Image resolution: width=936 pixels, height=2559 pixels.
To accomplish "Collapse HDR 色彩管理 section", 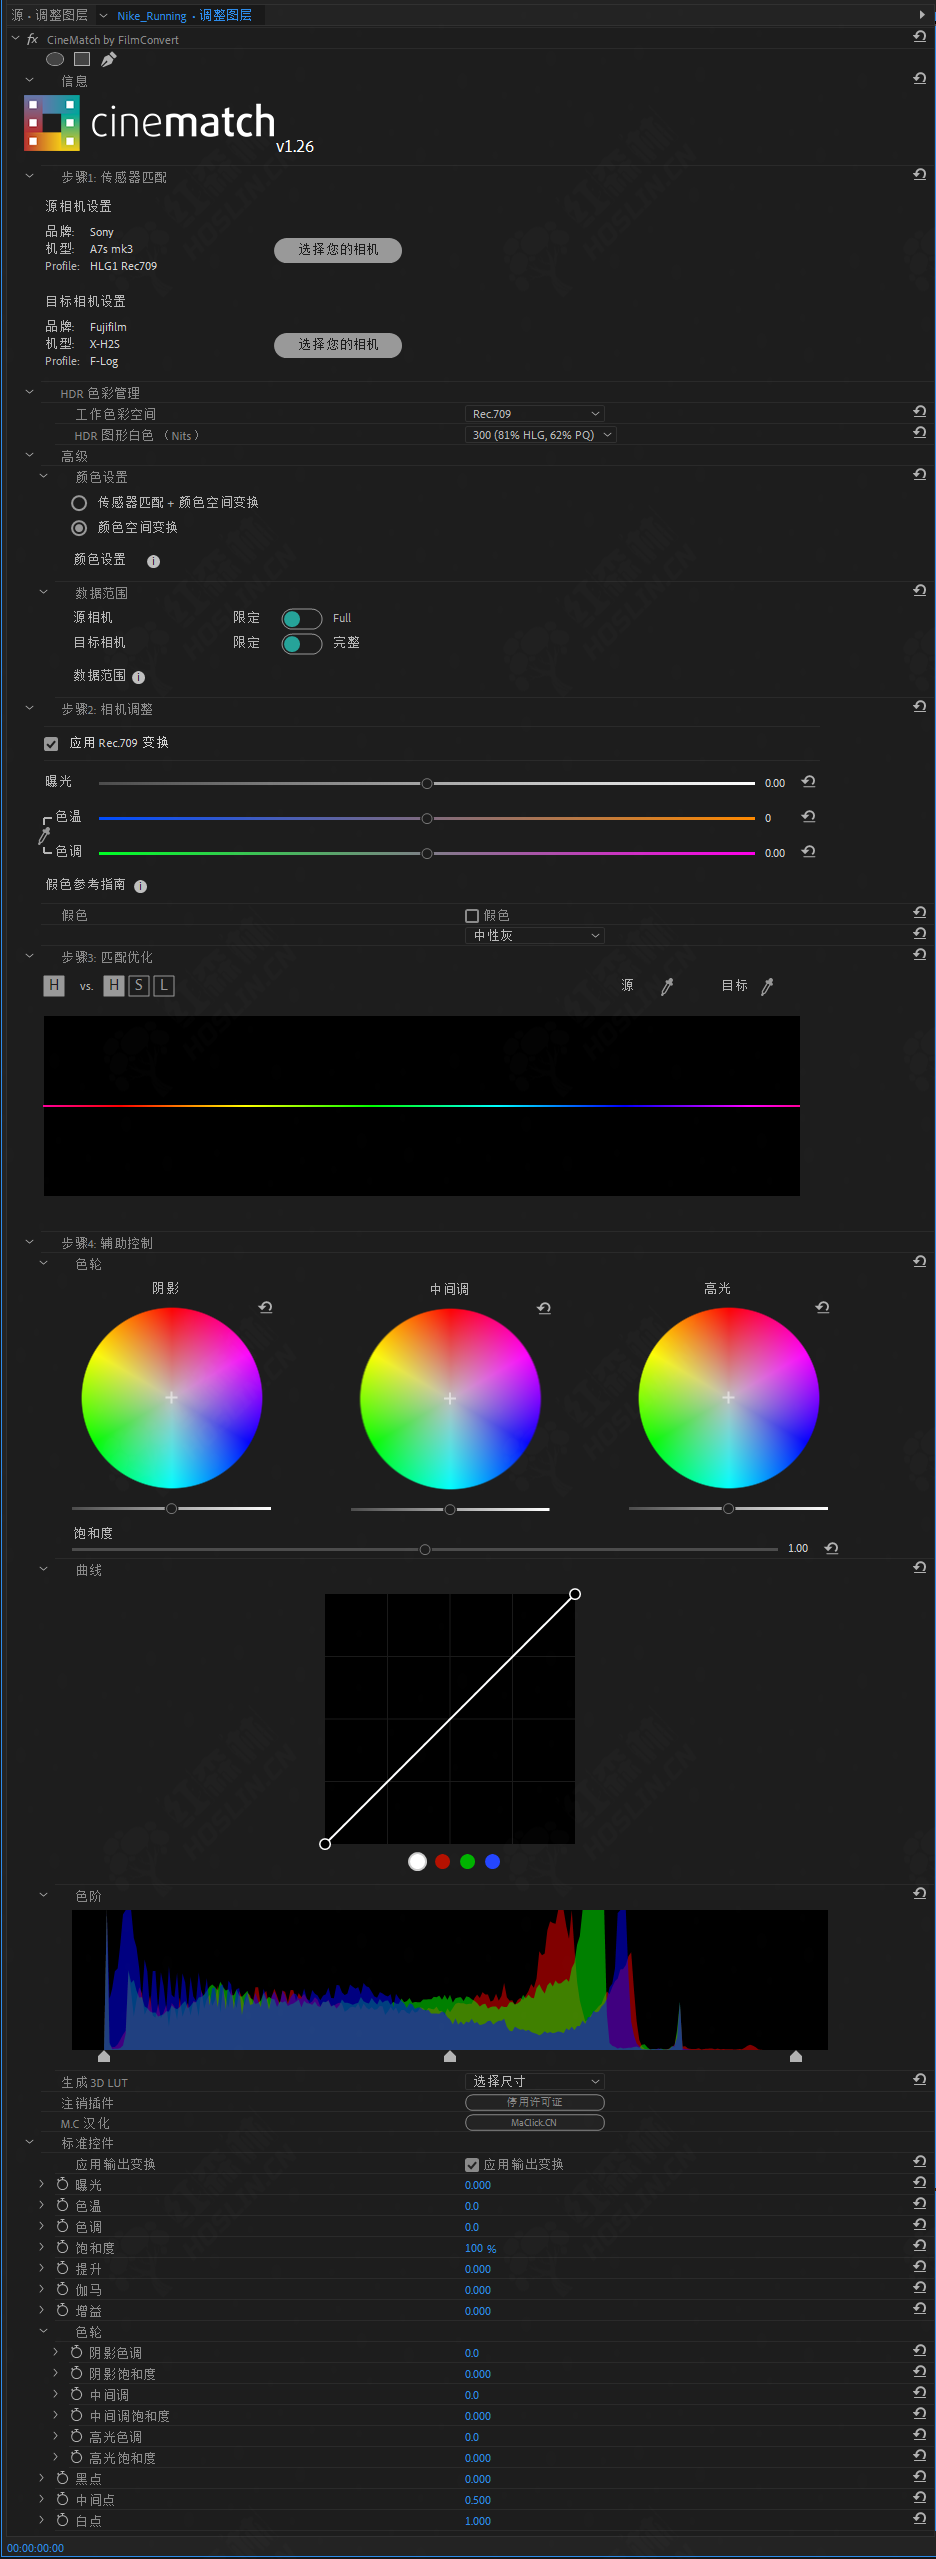I will coord(29,392).
